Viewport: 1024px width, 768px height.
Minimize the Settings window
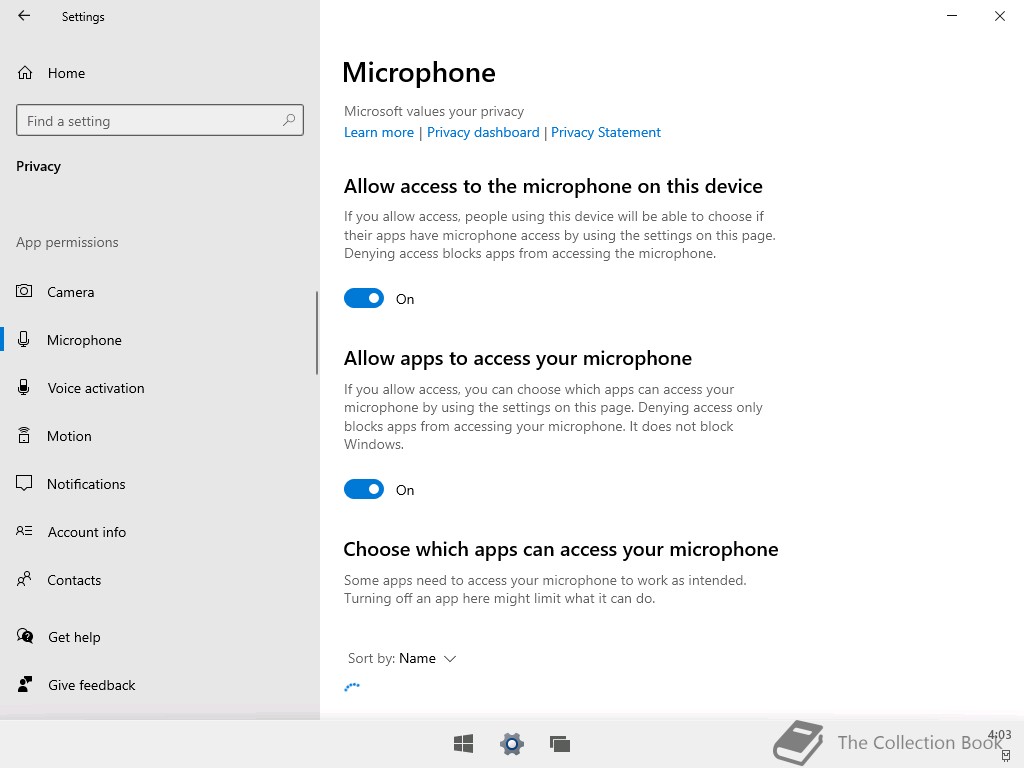coord(952,16)
